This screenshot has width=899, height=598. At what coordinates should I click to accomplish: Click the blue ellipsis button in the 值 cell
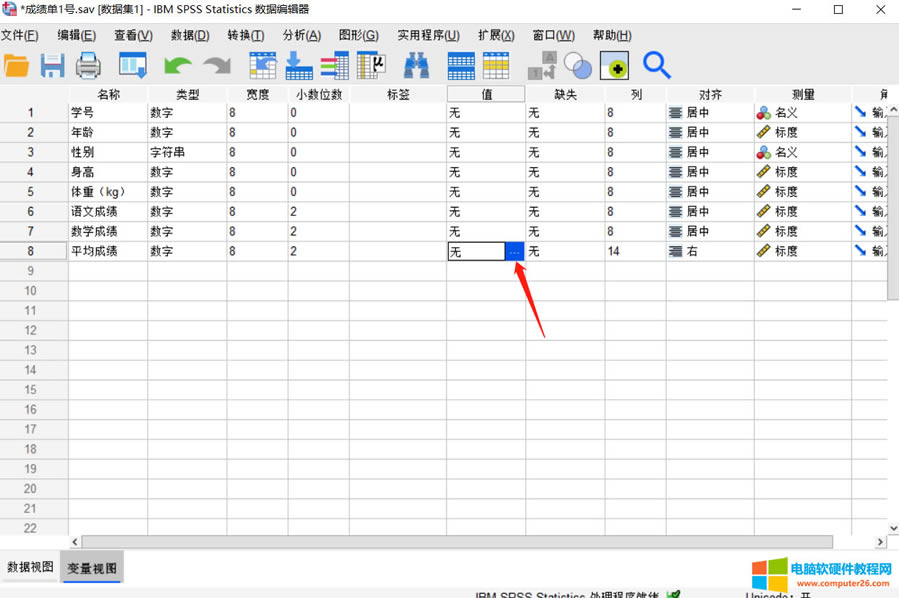(515, 252)
